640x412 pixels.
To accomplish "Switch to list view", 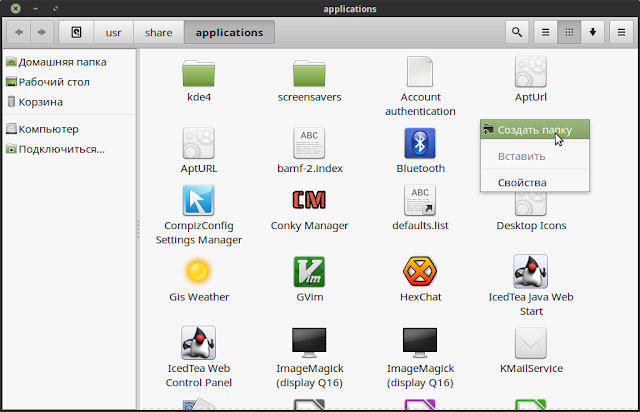I will [x=545, y=32].
